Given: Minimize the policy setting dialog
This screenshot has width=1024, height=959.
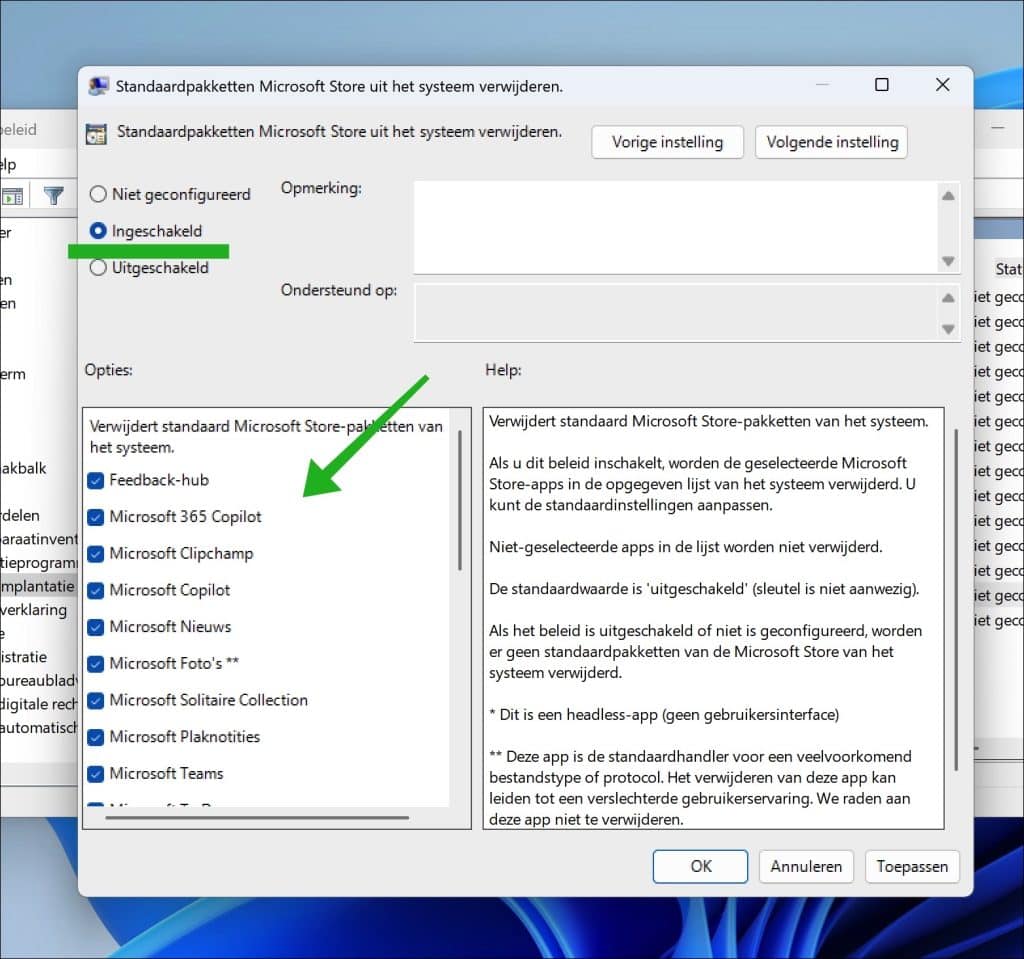Looking at the screenshot, I should point(822,85).
